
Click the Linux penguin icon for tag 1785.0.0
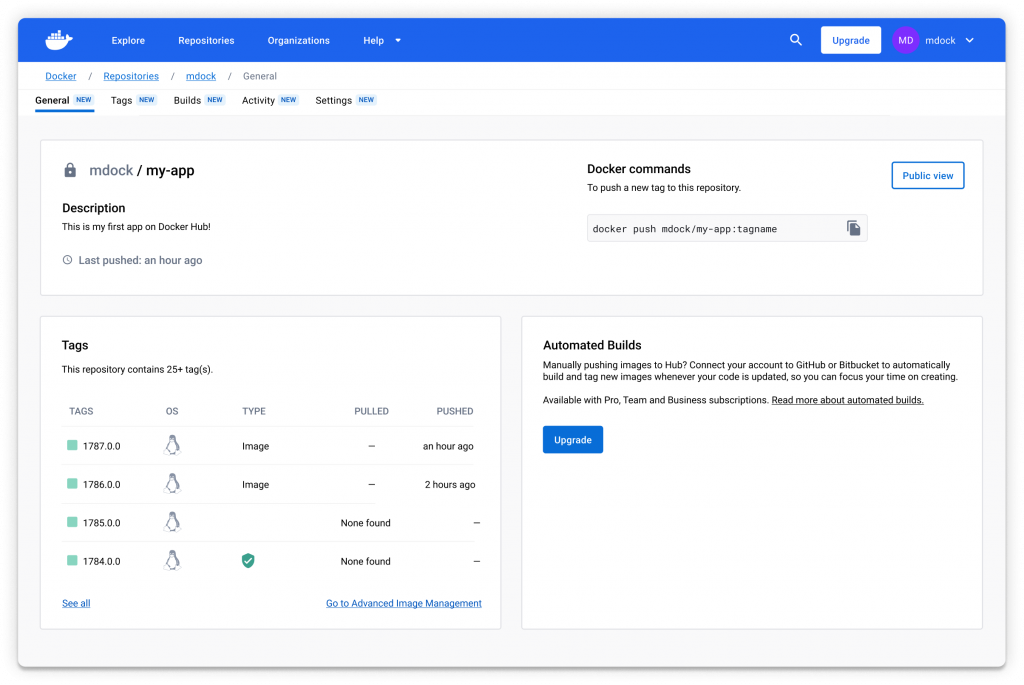pos(172,522)
